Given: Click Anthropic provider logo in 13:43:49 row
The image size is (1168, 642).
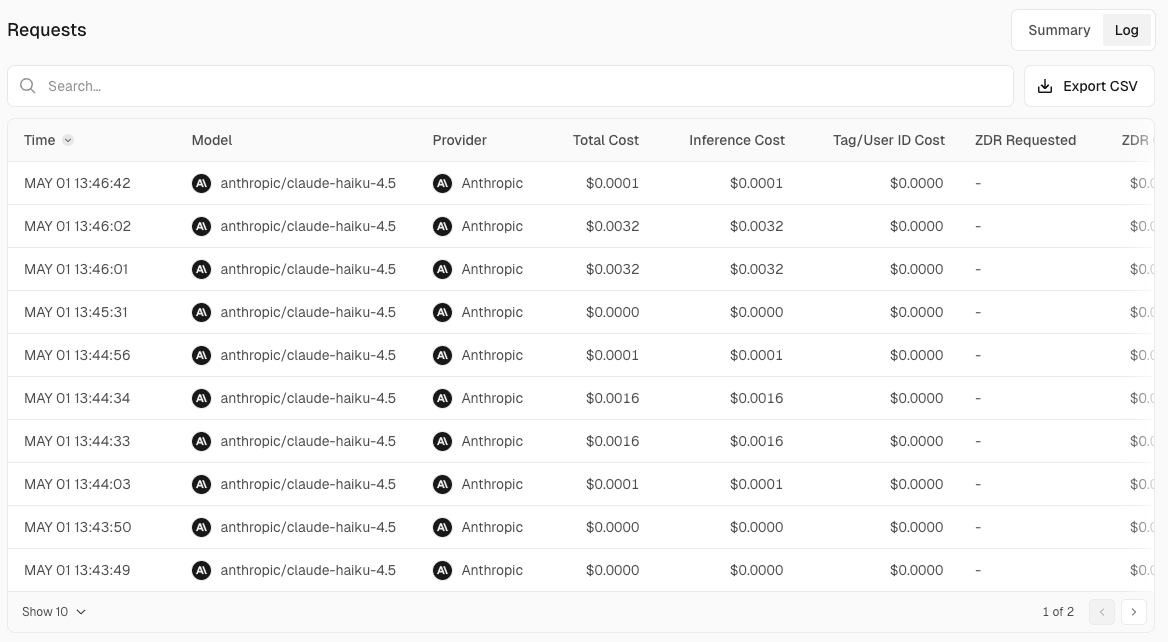Looking at the screenshot, I should pyautogui.click(x=442, y=571).
